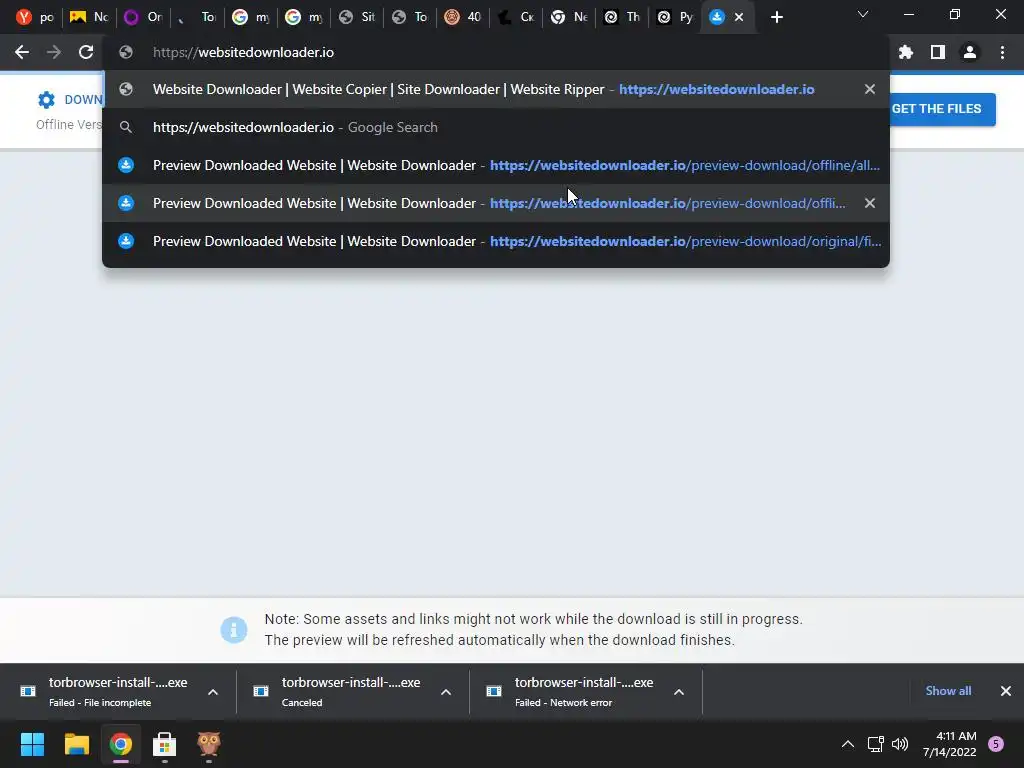Switch to the Yandex 'po' tab
The height and width of the screenshot is (768, 1024).
click(35, 17)
